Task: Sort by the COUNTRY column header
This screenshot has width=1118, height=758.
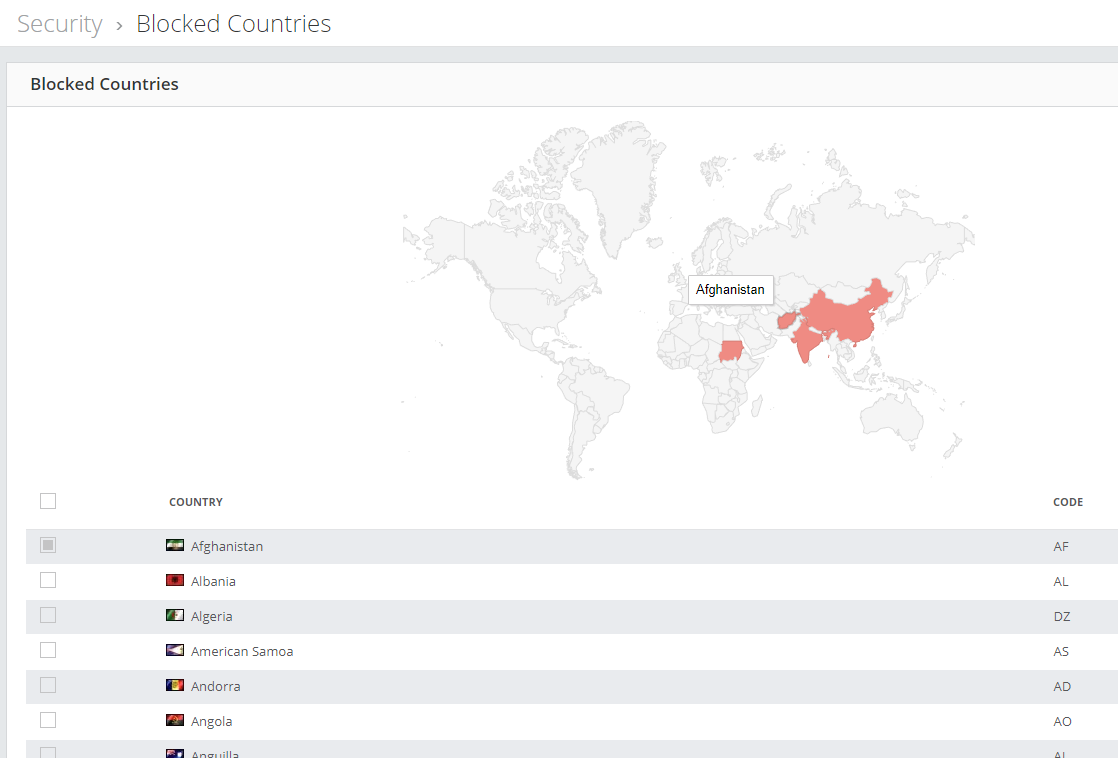Action: point(196,502)
